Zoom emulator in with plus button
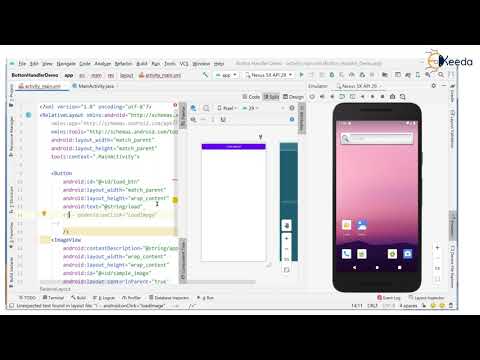The height and width of the screenshot is (360, 480). coord(437,248)
